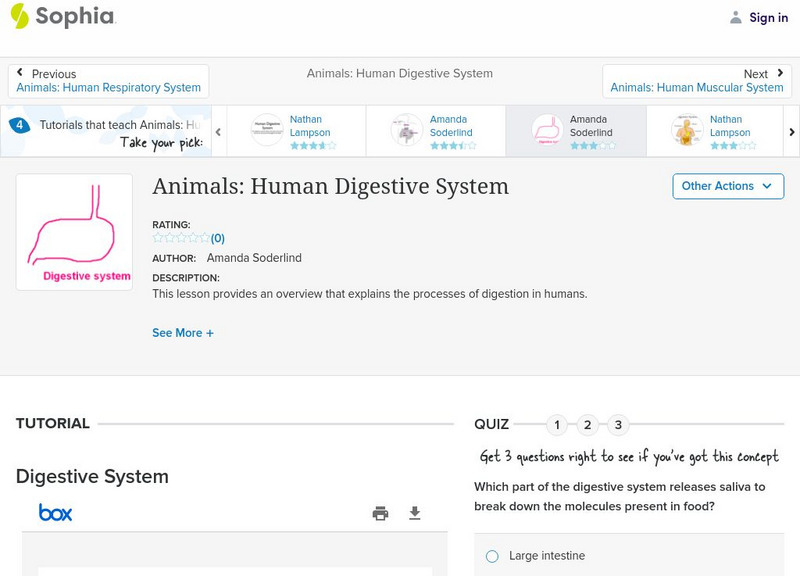Open the print option for the tutorial document

click(x=380, y=512)
